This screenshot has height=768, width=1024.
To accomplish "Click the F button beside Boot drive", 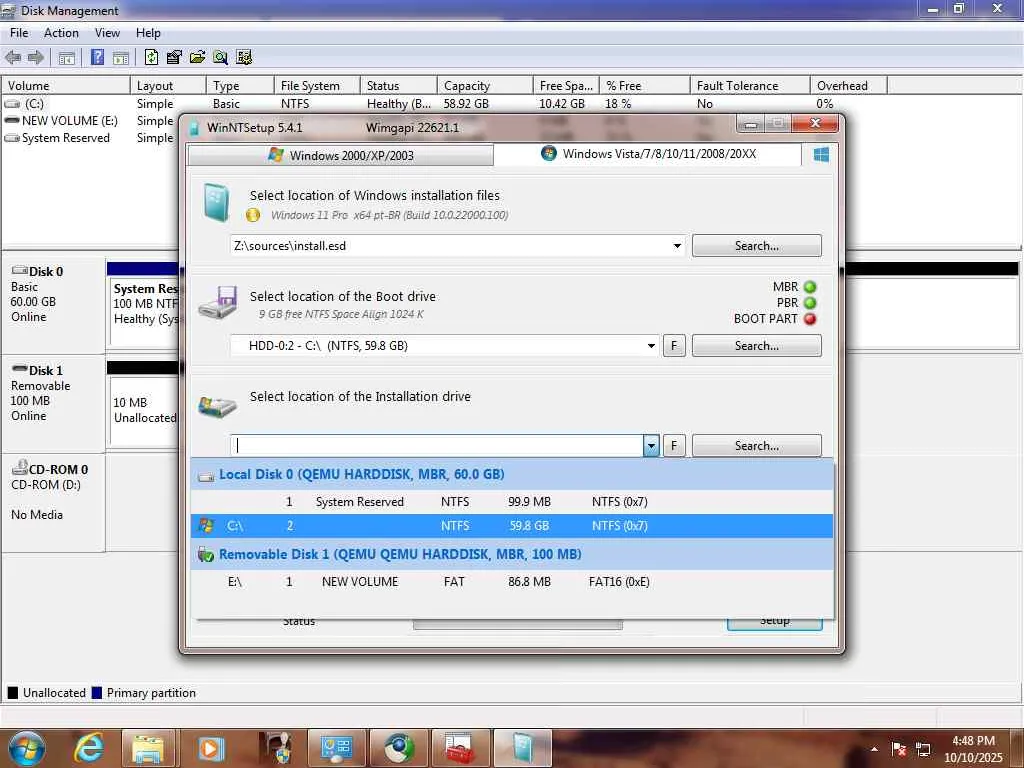I will [x=674, y=346].
